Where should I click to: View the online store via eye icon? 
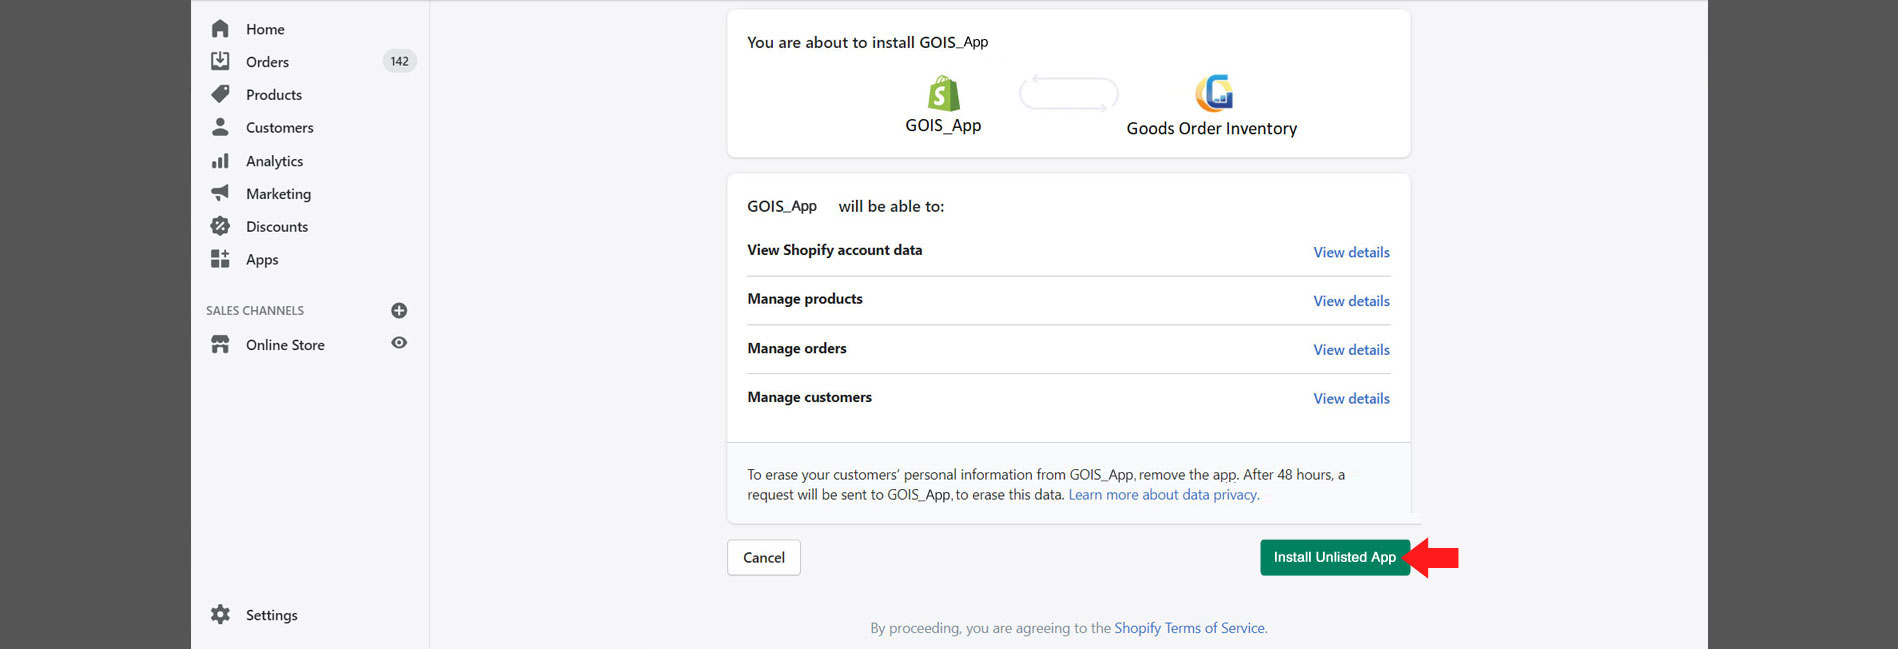pyautogui.click(x=399, y=343)
